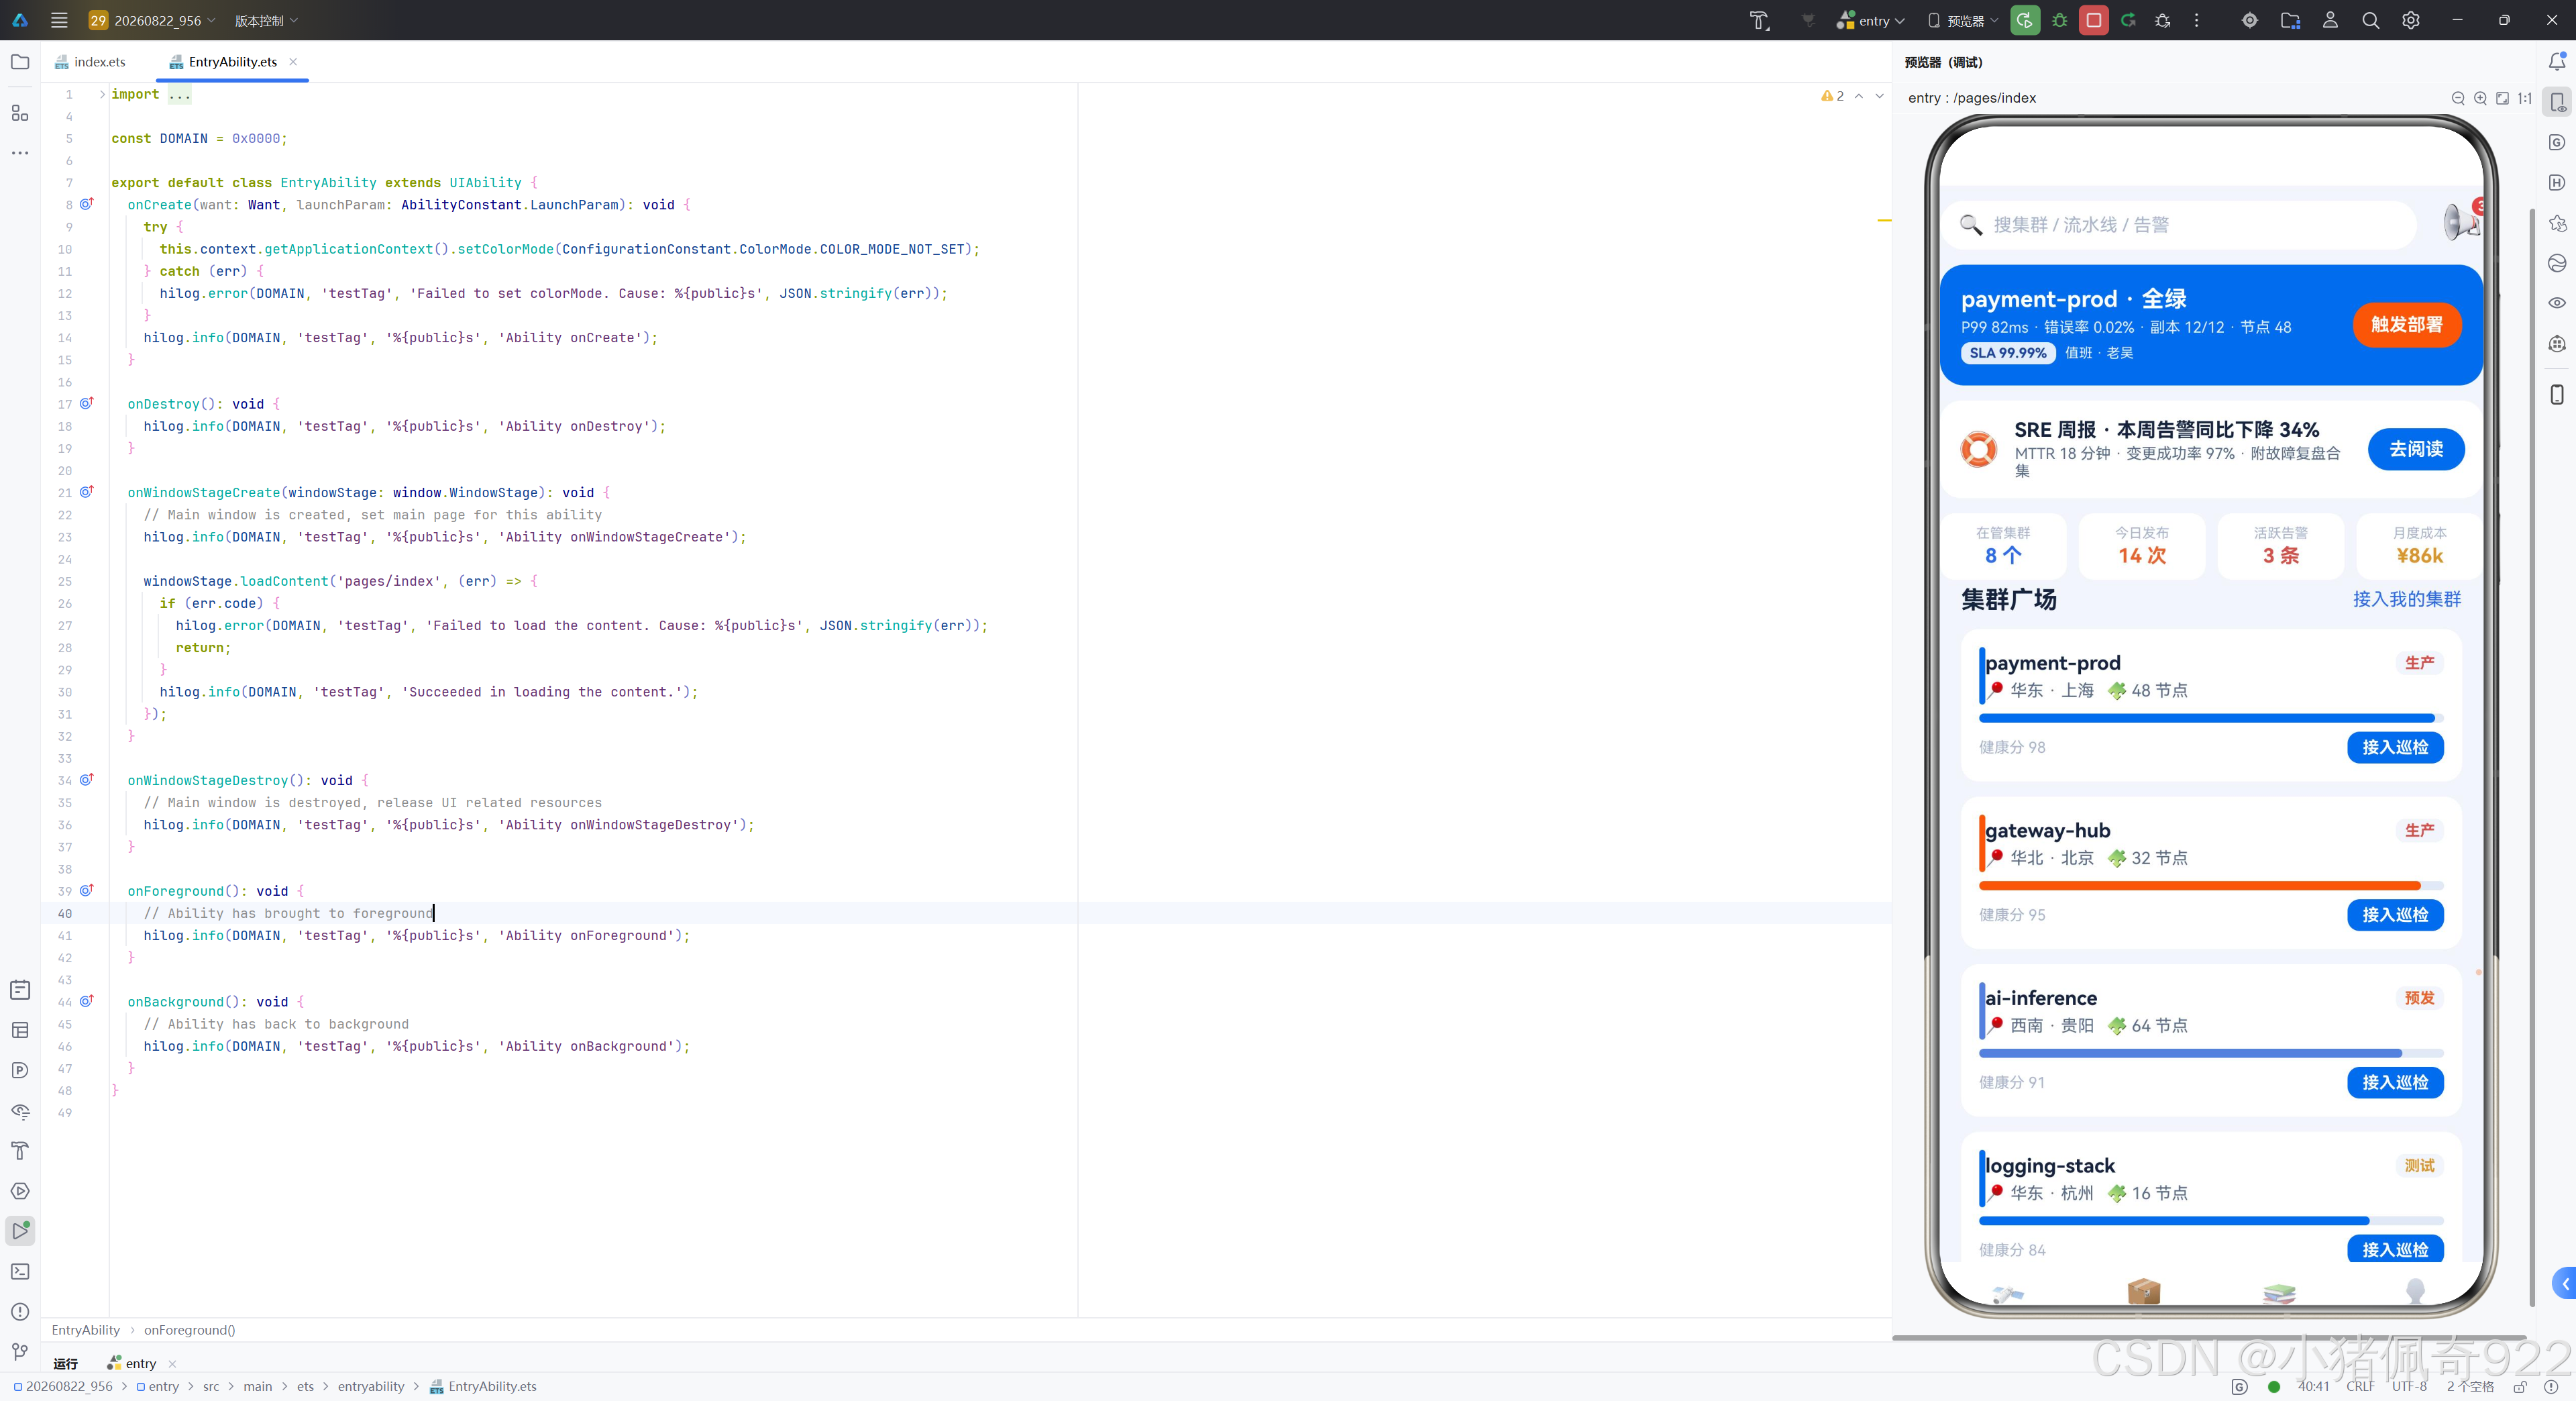
Task: Open the version control branch icon
Action: pos(20,1352)
